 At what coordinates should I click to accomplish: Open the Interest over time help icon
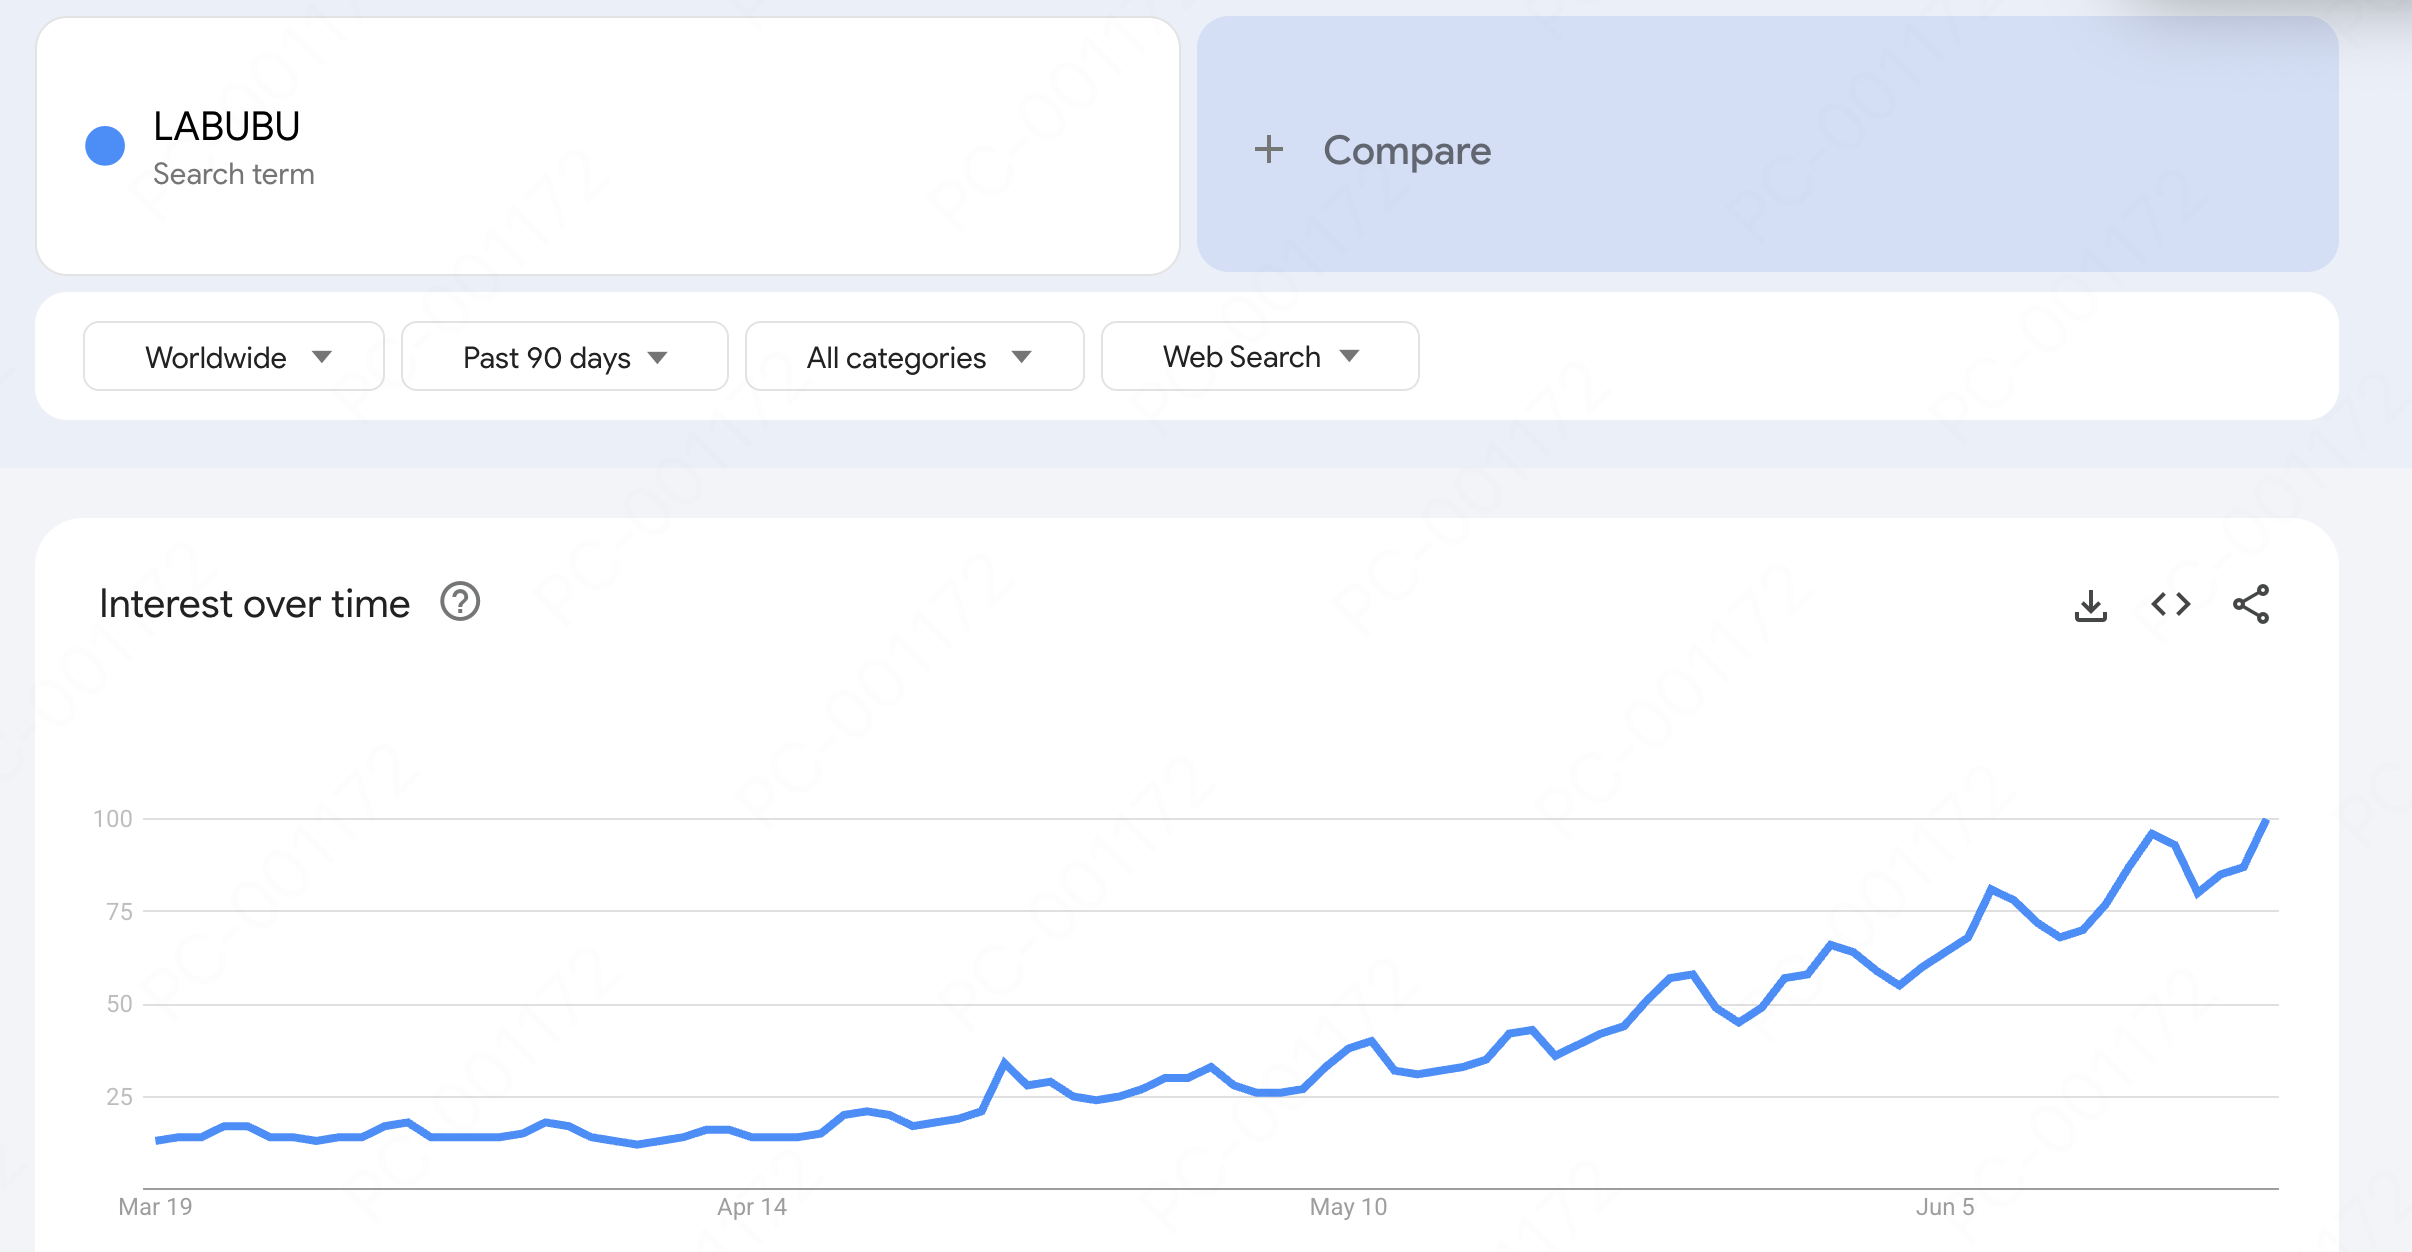460,602
